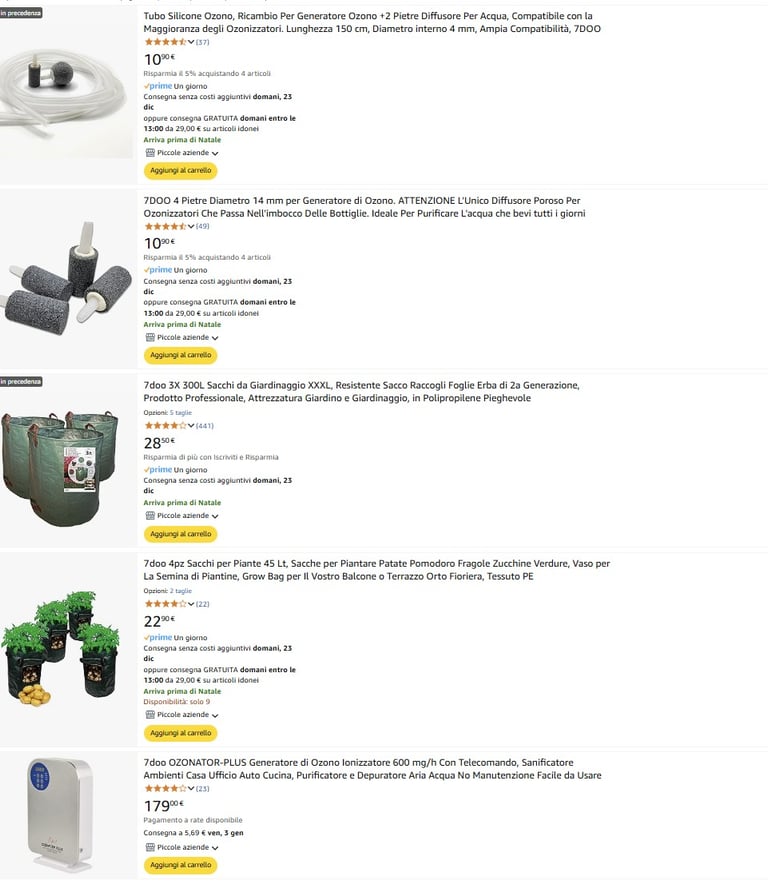Click the Piccole aziende shop icon for silicone tube
768x892 pixels.
(150, 152)
